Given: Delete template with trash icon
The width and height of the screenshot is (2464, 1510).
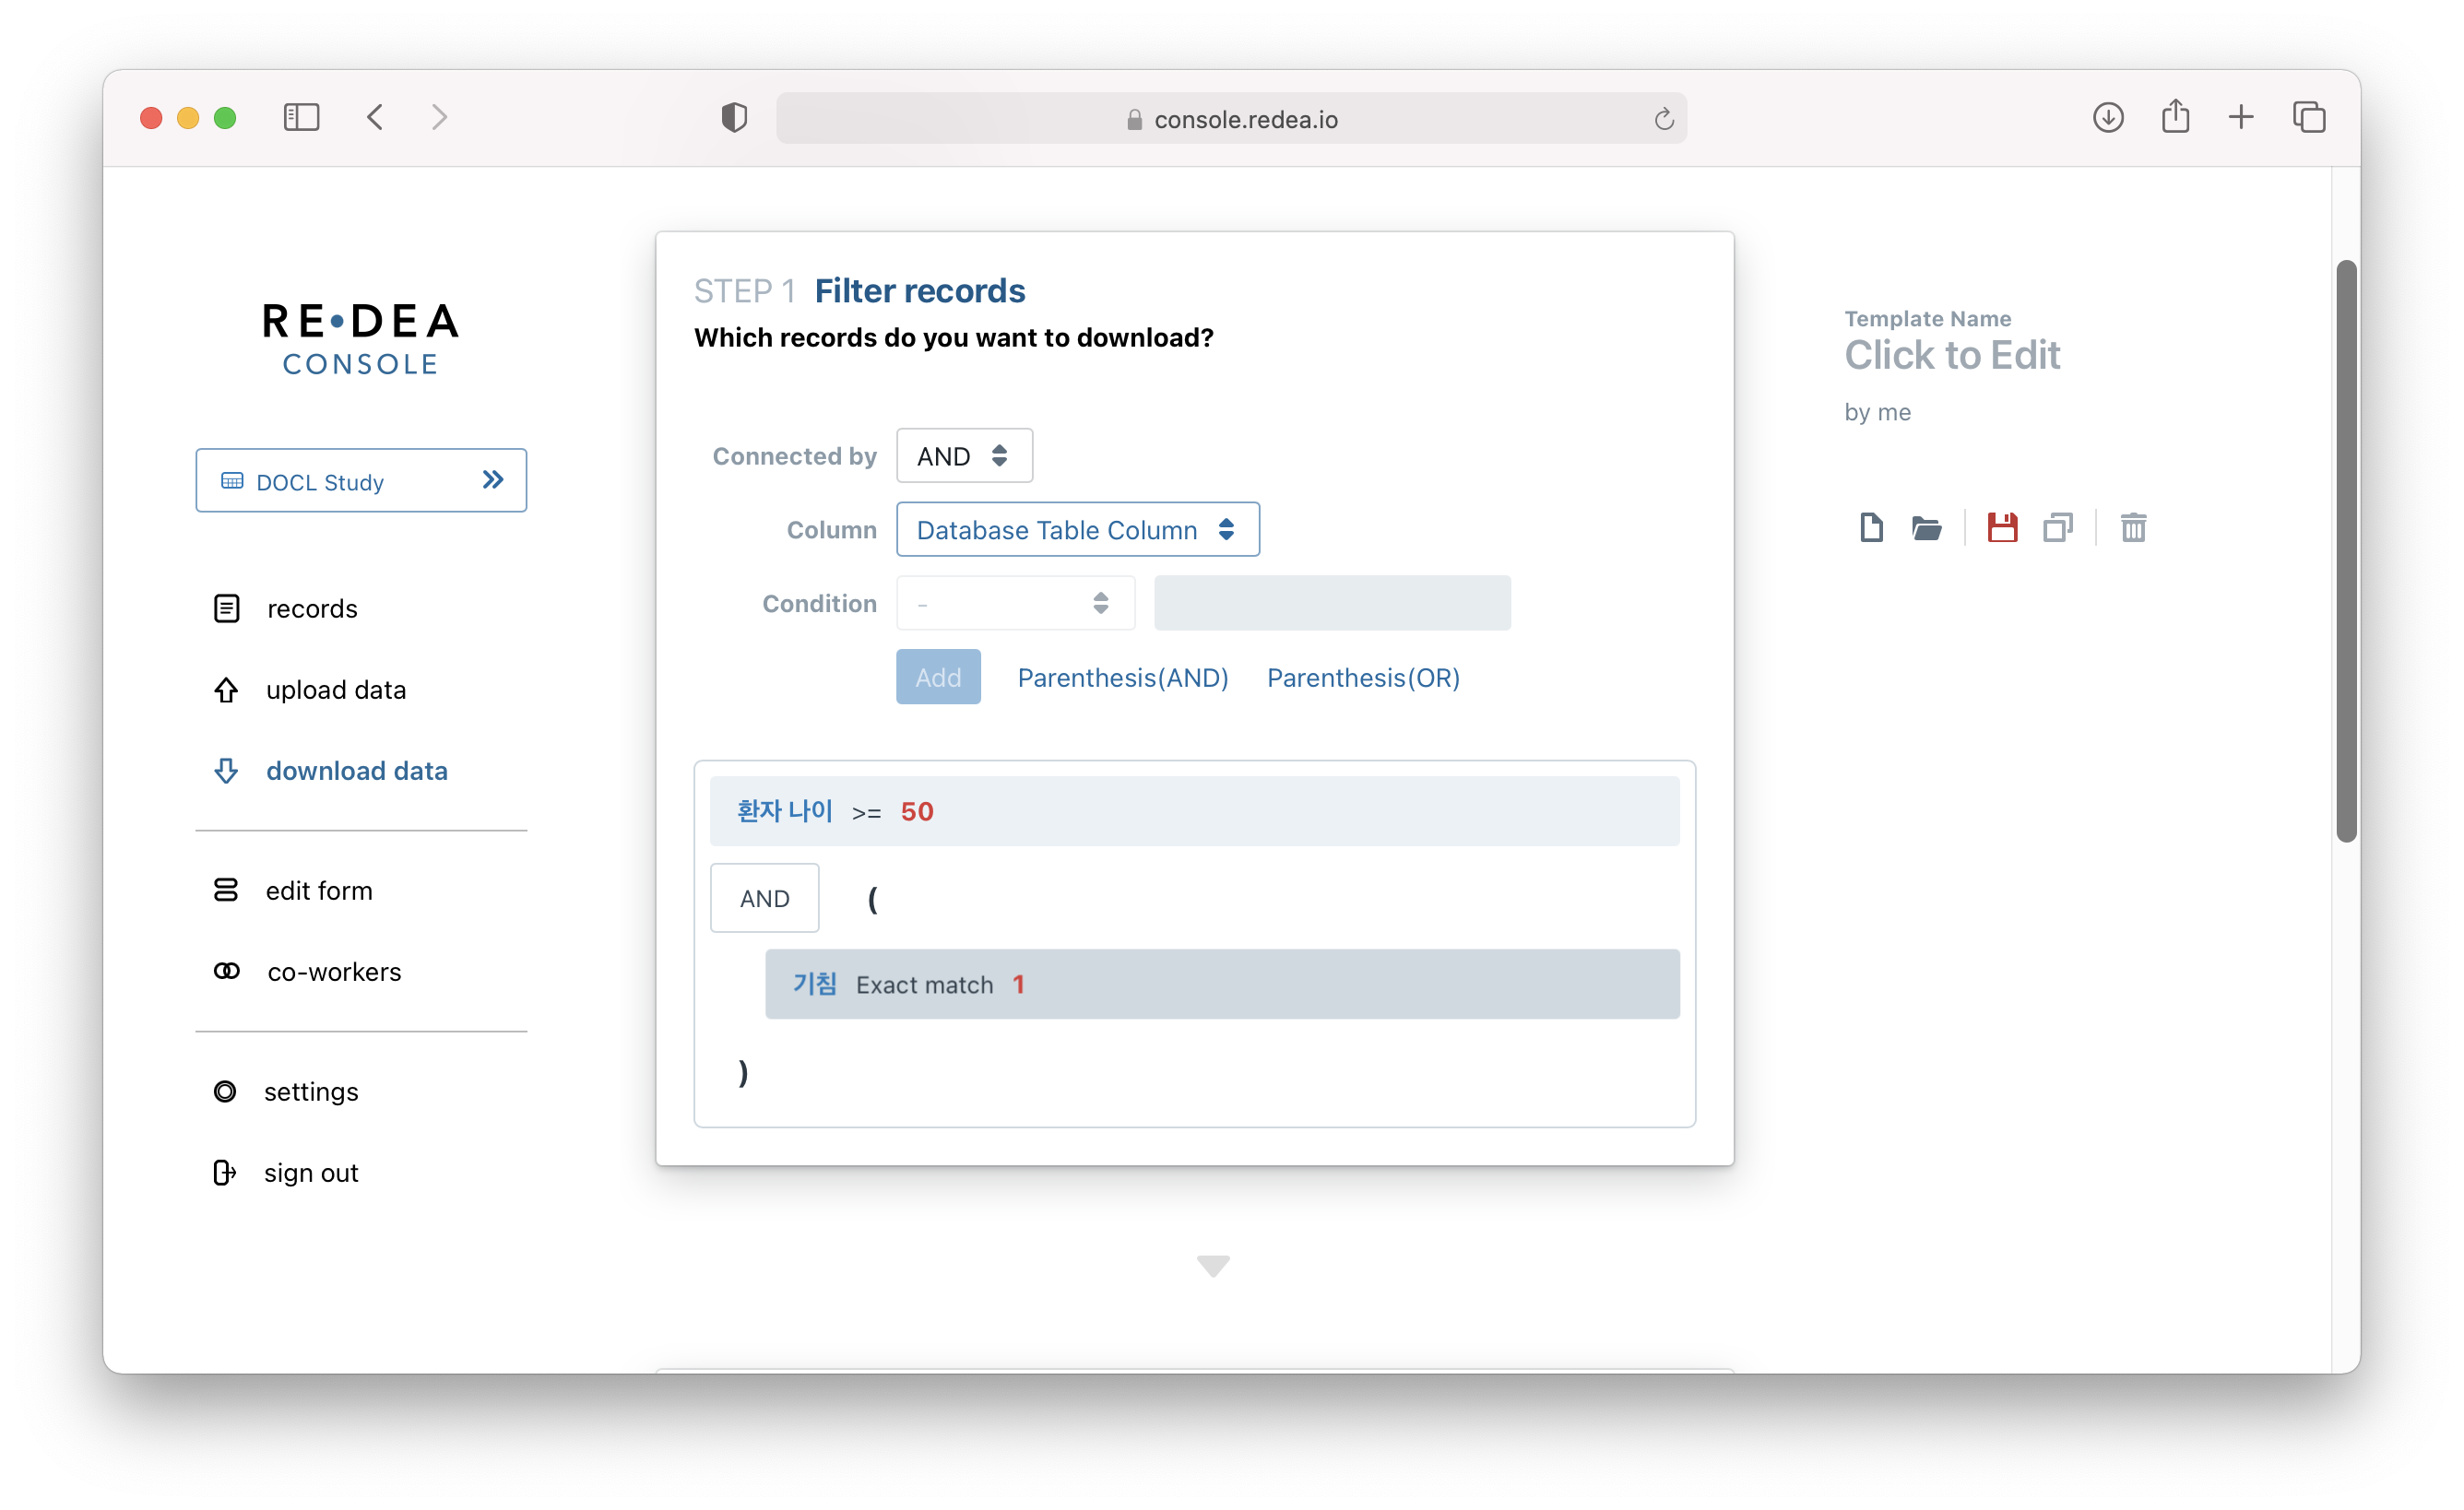Looking at the screenshot, I should pyautogui.click(x=2133, y=527).
